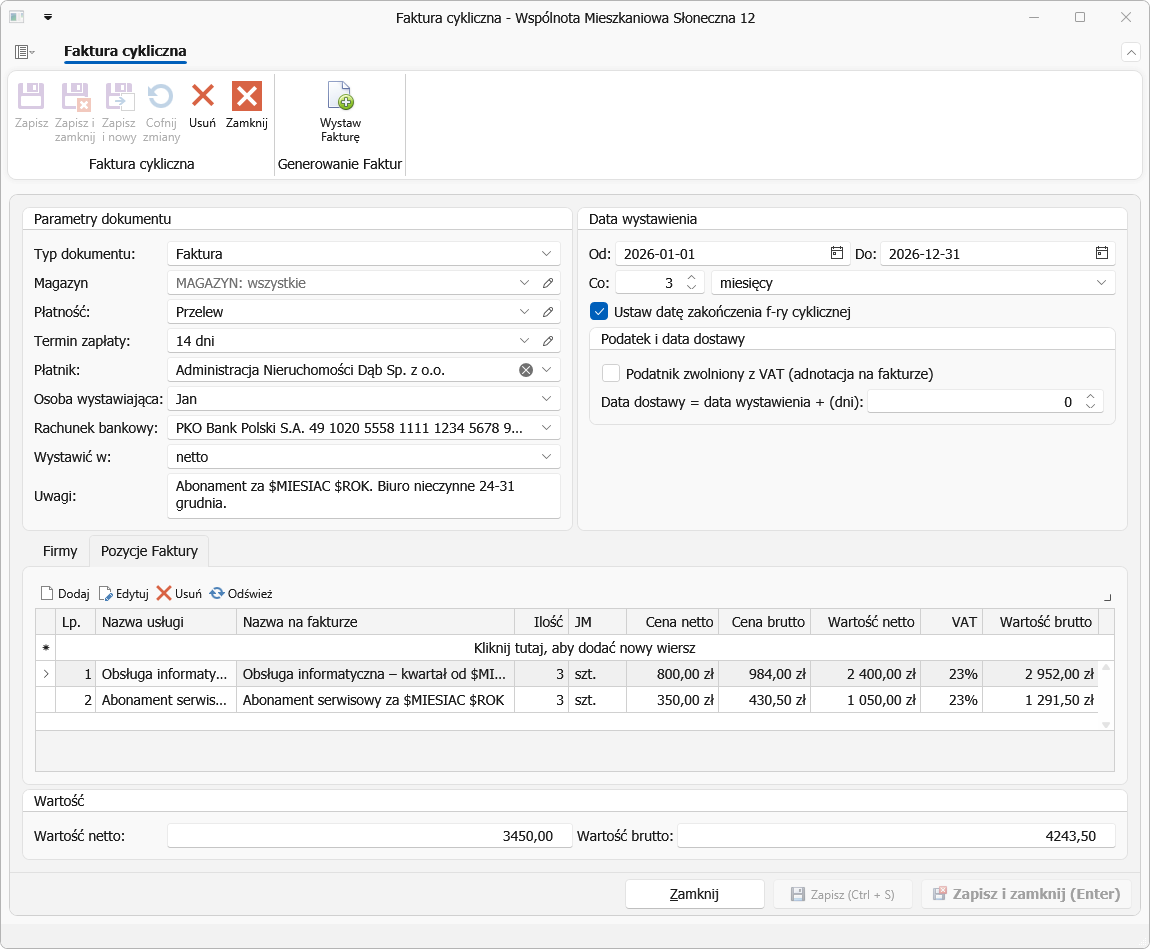1150x949 pixels.
Task: Clear the Płatnik field with the X icon
Action: (526, 370)
